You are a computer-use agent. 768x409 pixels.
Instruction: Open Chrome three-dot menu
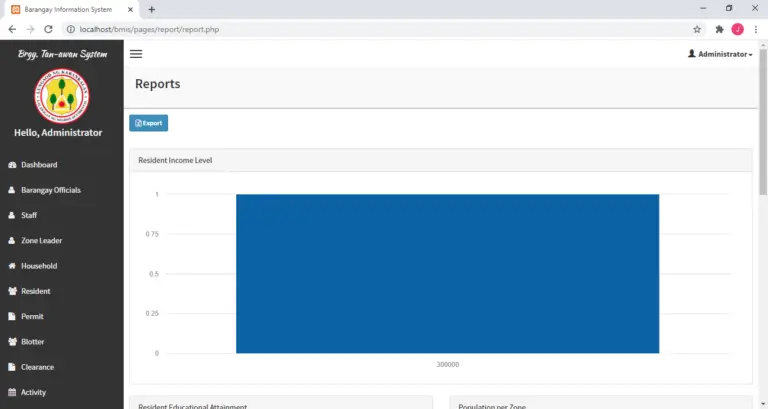[x=756, y=29]
